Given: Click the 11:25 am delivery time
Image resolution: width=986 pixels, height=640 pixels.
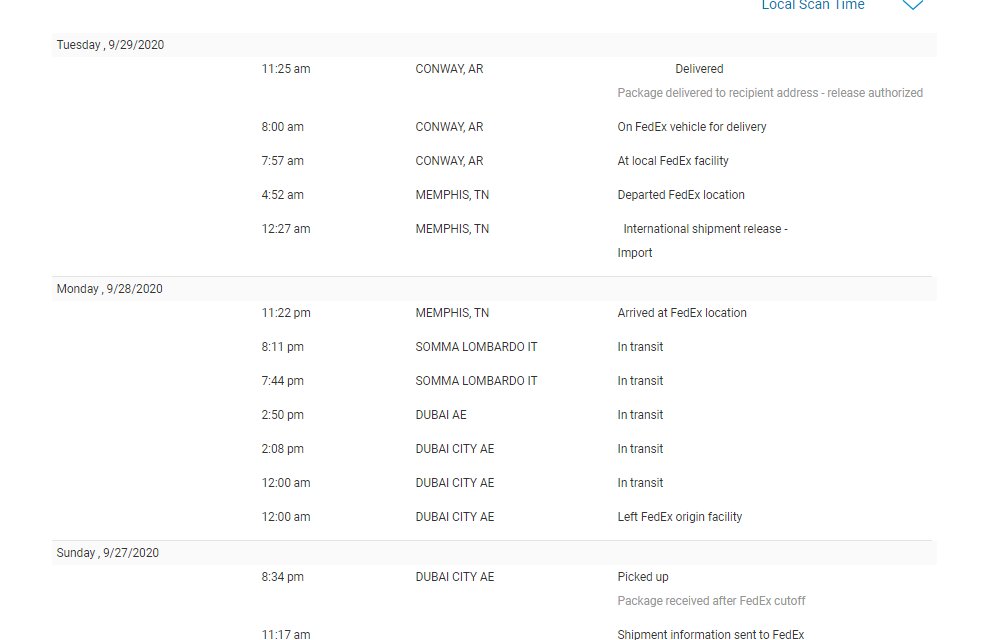Looking at the screenshot, I should point(285,69).
